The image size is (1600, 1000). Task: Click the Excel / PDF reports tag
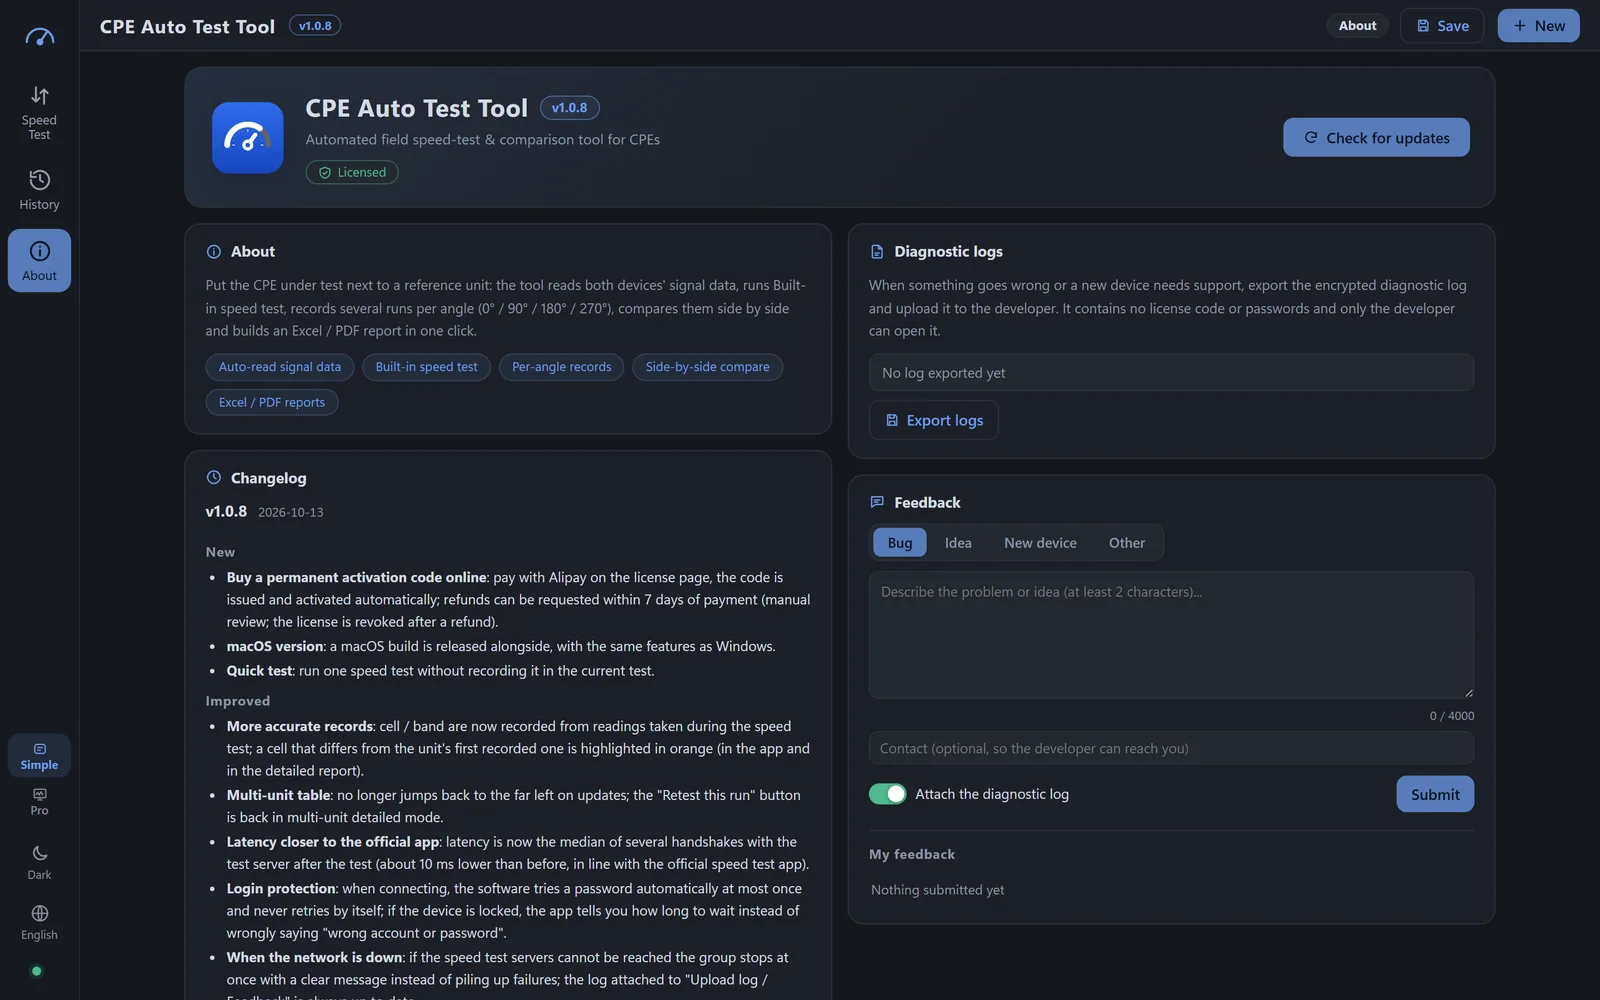click(x=272, y=402)
